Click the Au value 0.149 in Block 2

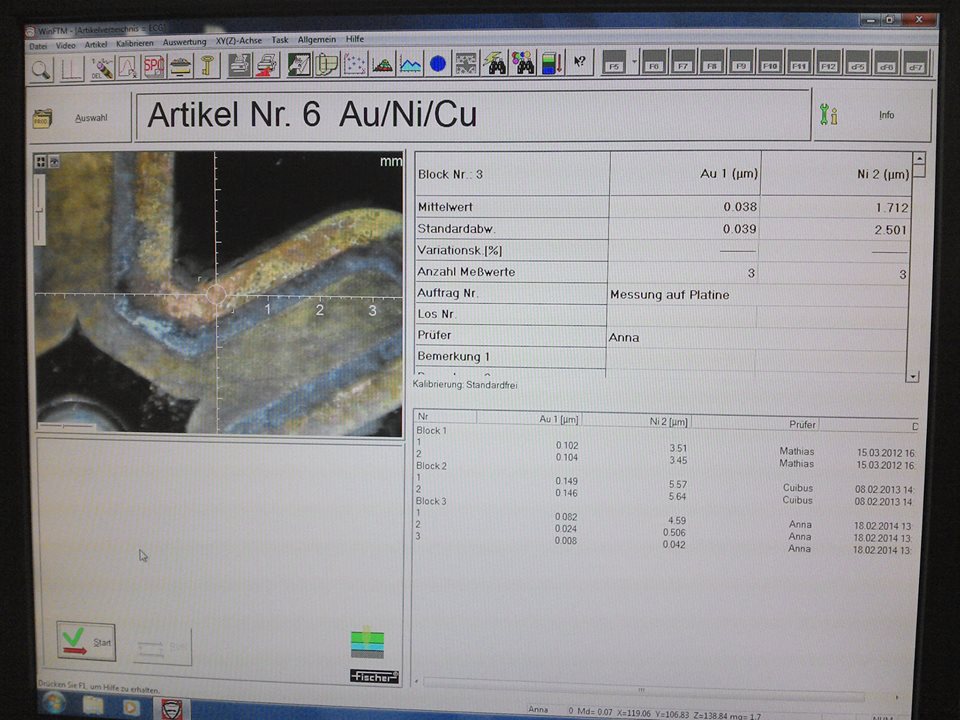tap(567, 481)
